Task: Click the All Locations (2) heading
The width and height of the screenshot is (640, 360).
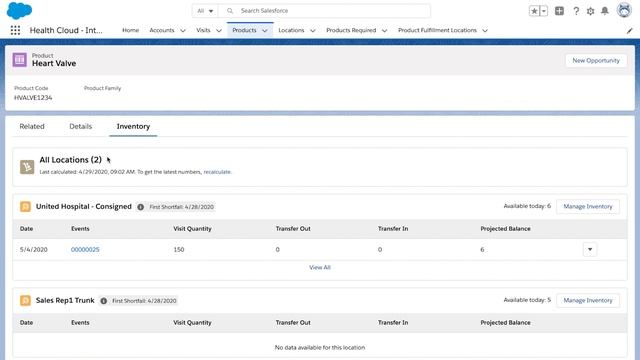Action: [x=71, y=160]
